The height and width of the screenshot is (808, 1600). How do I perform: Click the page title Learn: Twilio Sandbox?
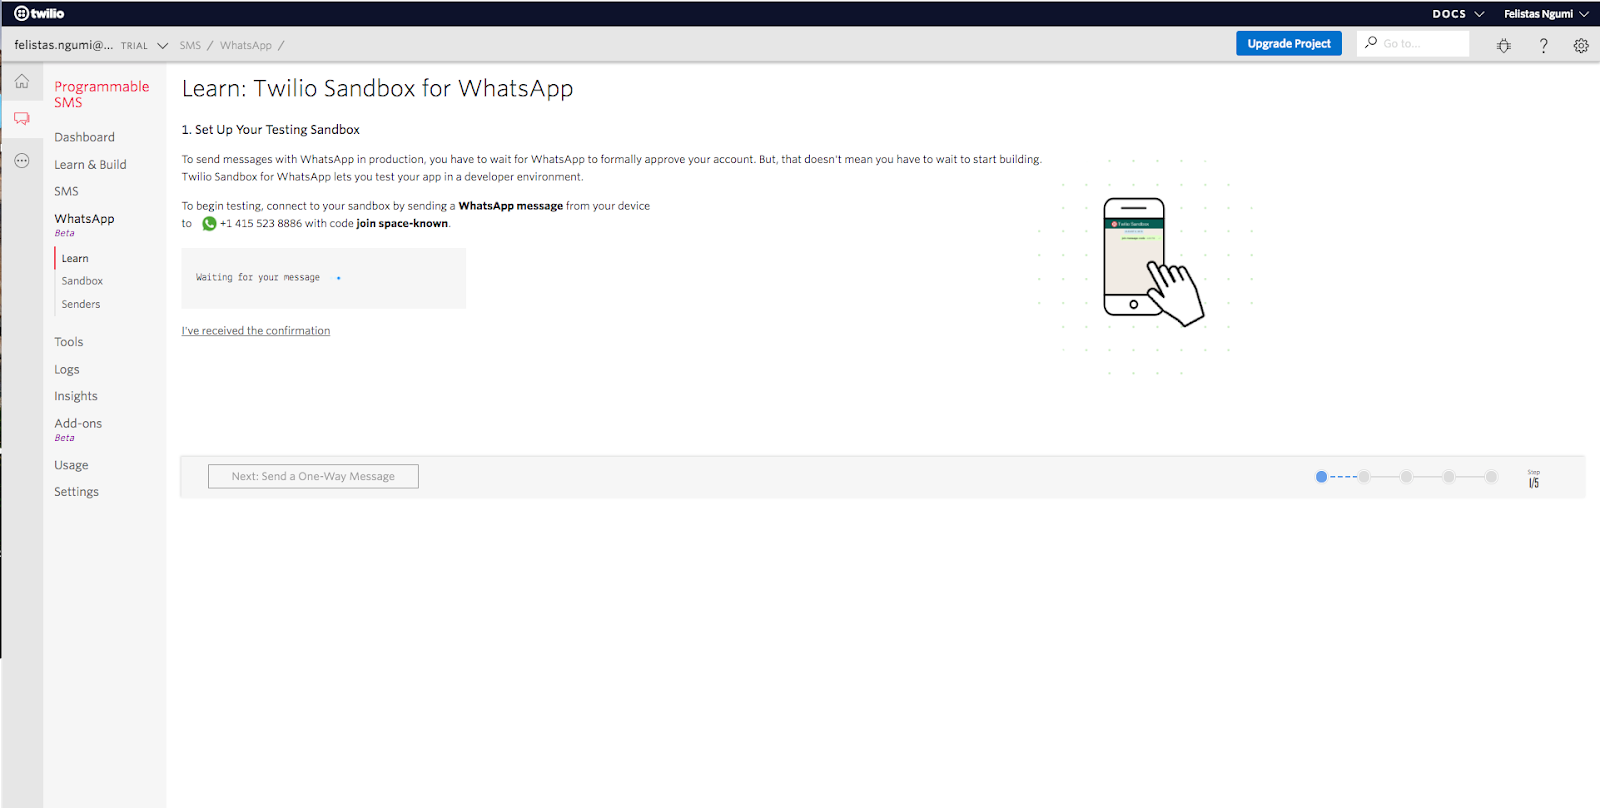pyautogui.click(x=377, y=89)
